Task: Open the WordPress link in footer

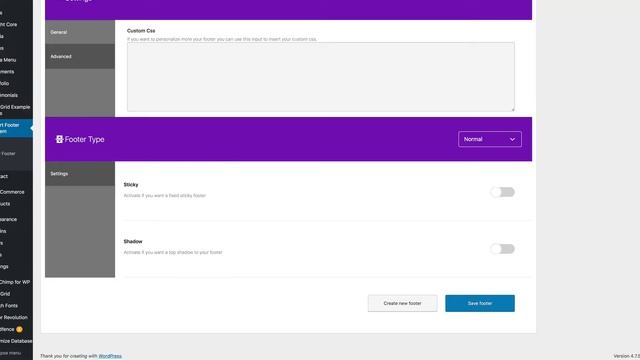Action: (110, 356)
